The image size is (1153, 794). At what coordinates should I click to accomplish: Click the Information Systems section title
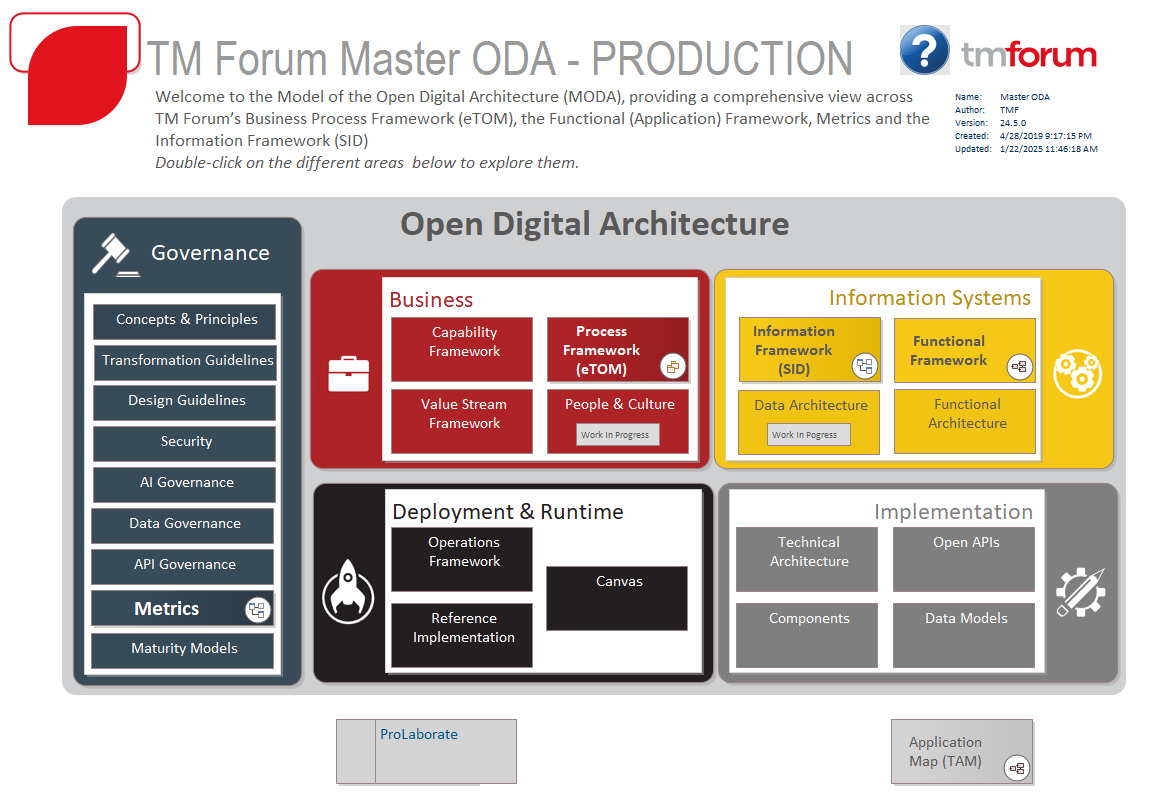pyautogui.click(x=929, y=298)
